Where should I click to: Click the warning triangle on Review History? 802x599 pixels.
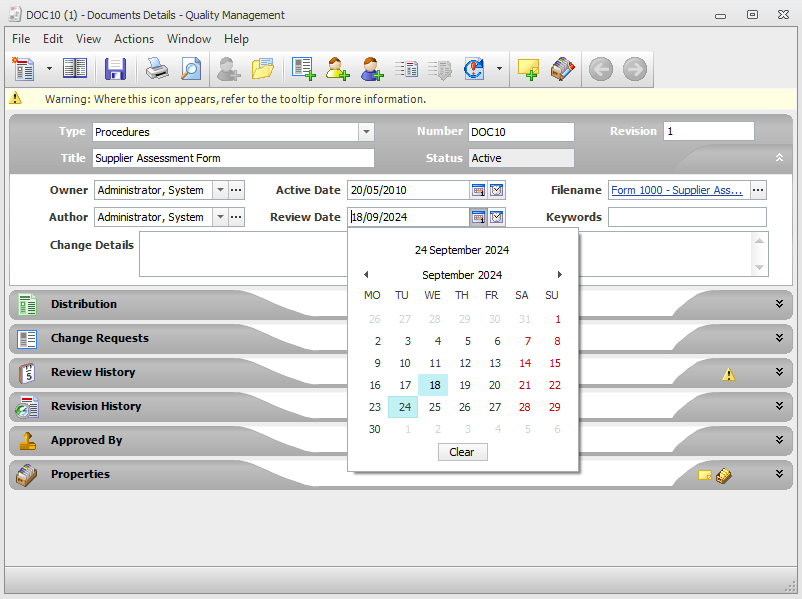[x=728, y=373]
